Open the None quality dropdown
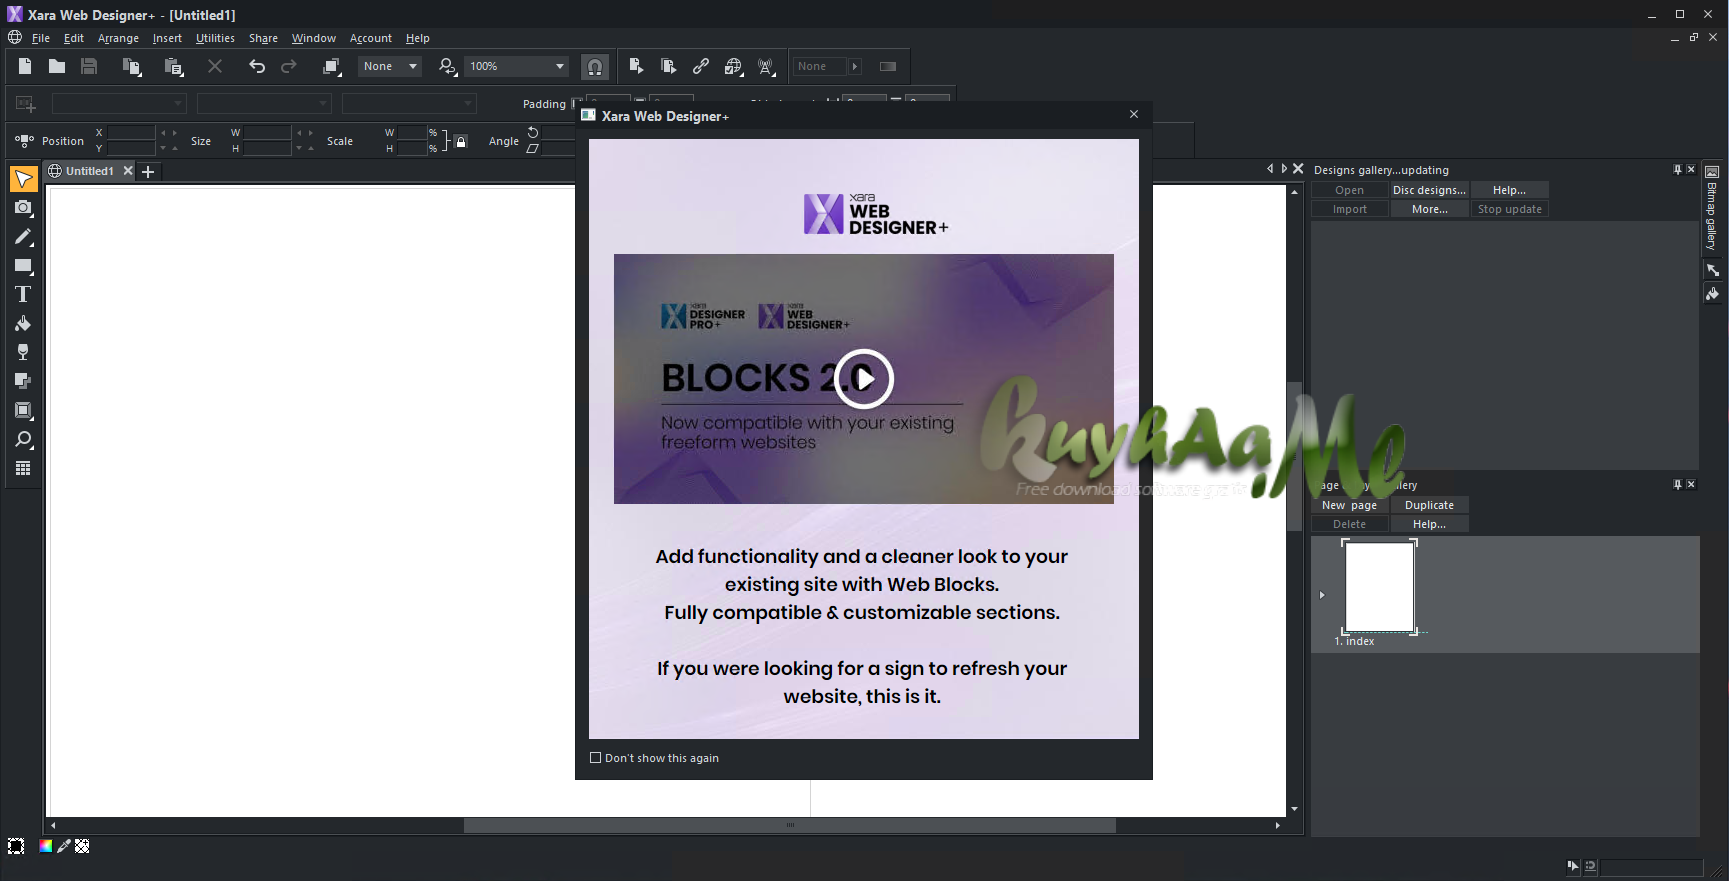Image resolution: width=1729 pixels, height=881 pixels. (412, 66)
